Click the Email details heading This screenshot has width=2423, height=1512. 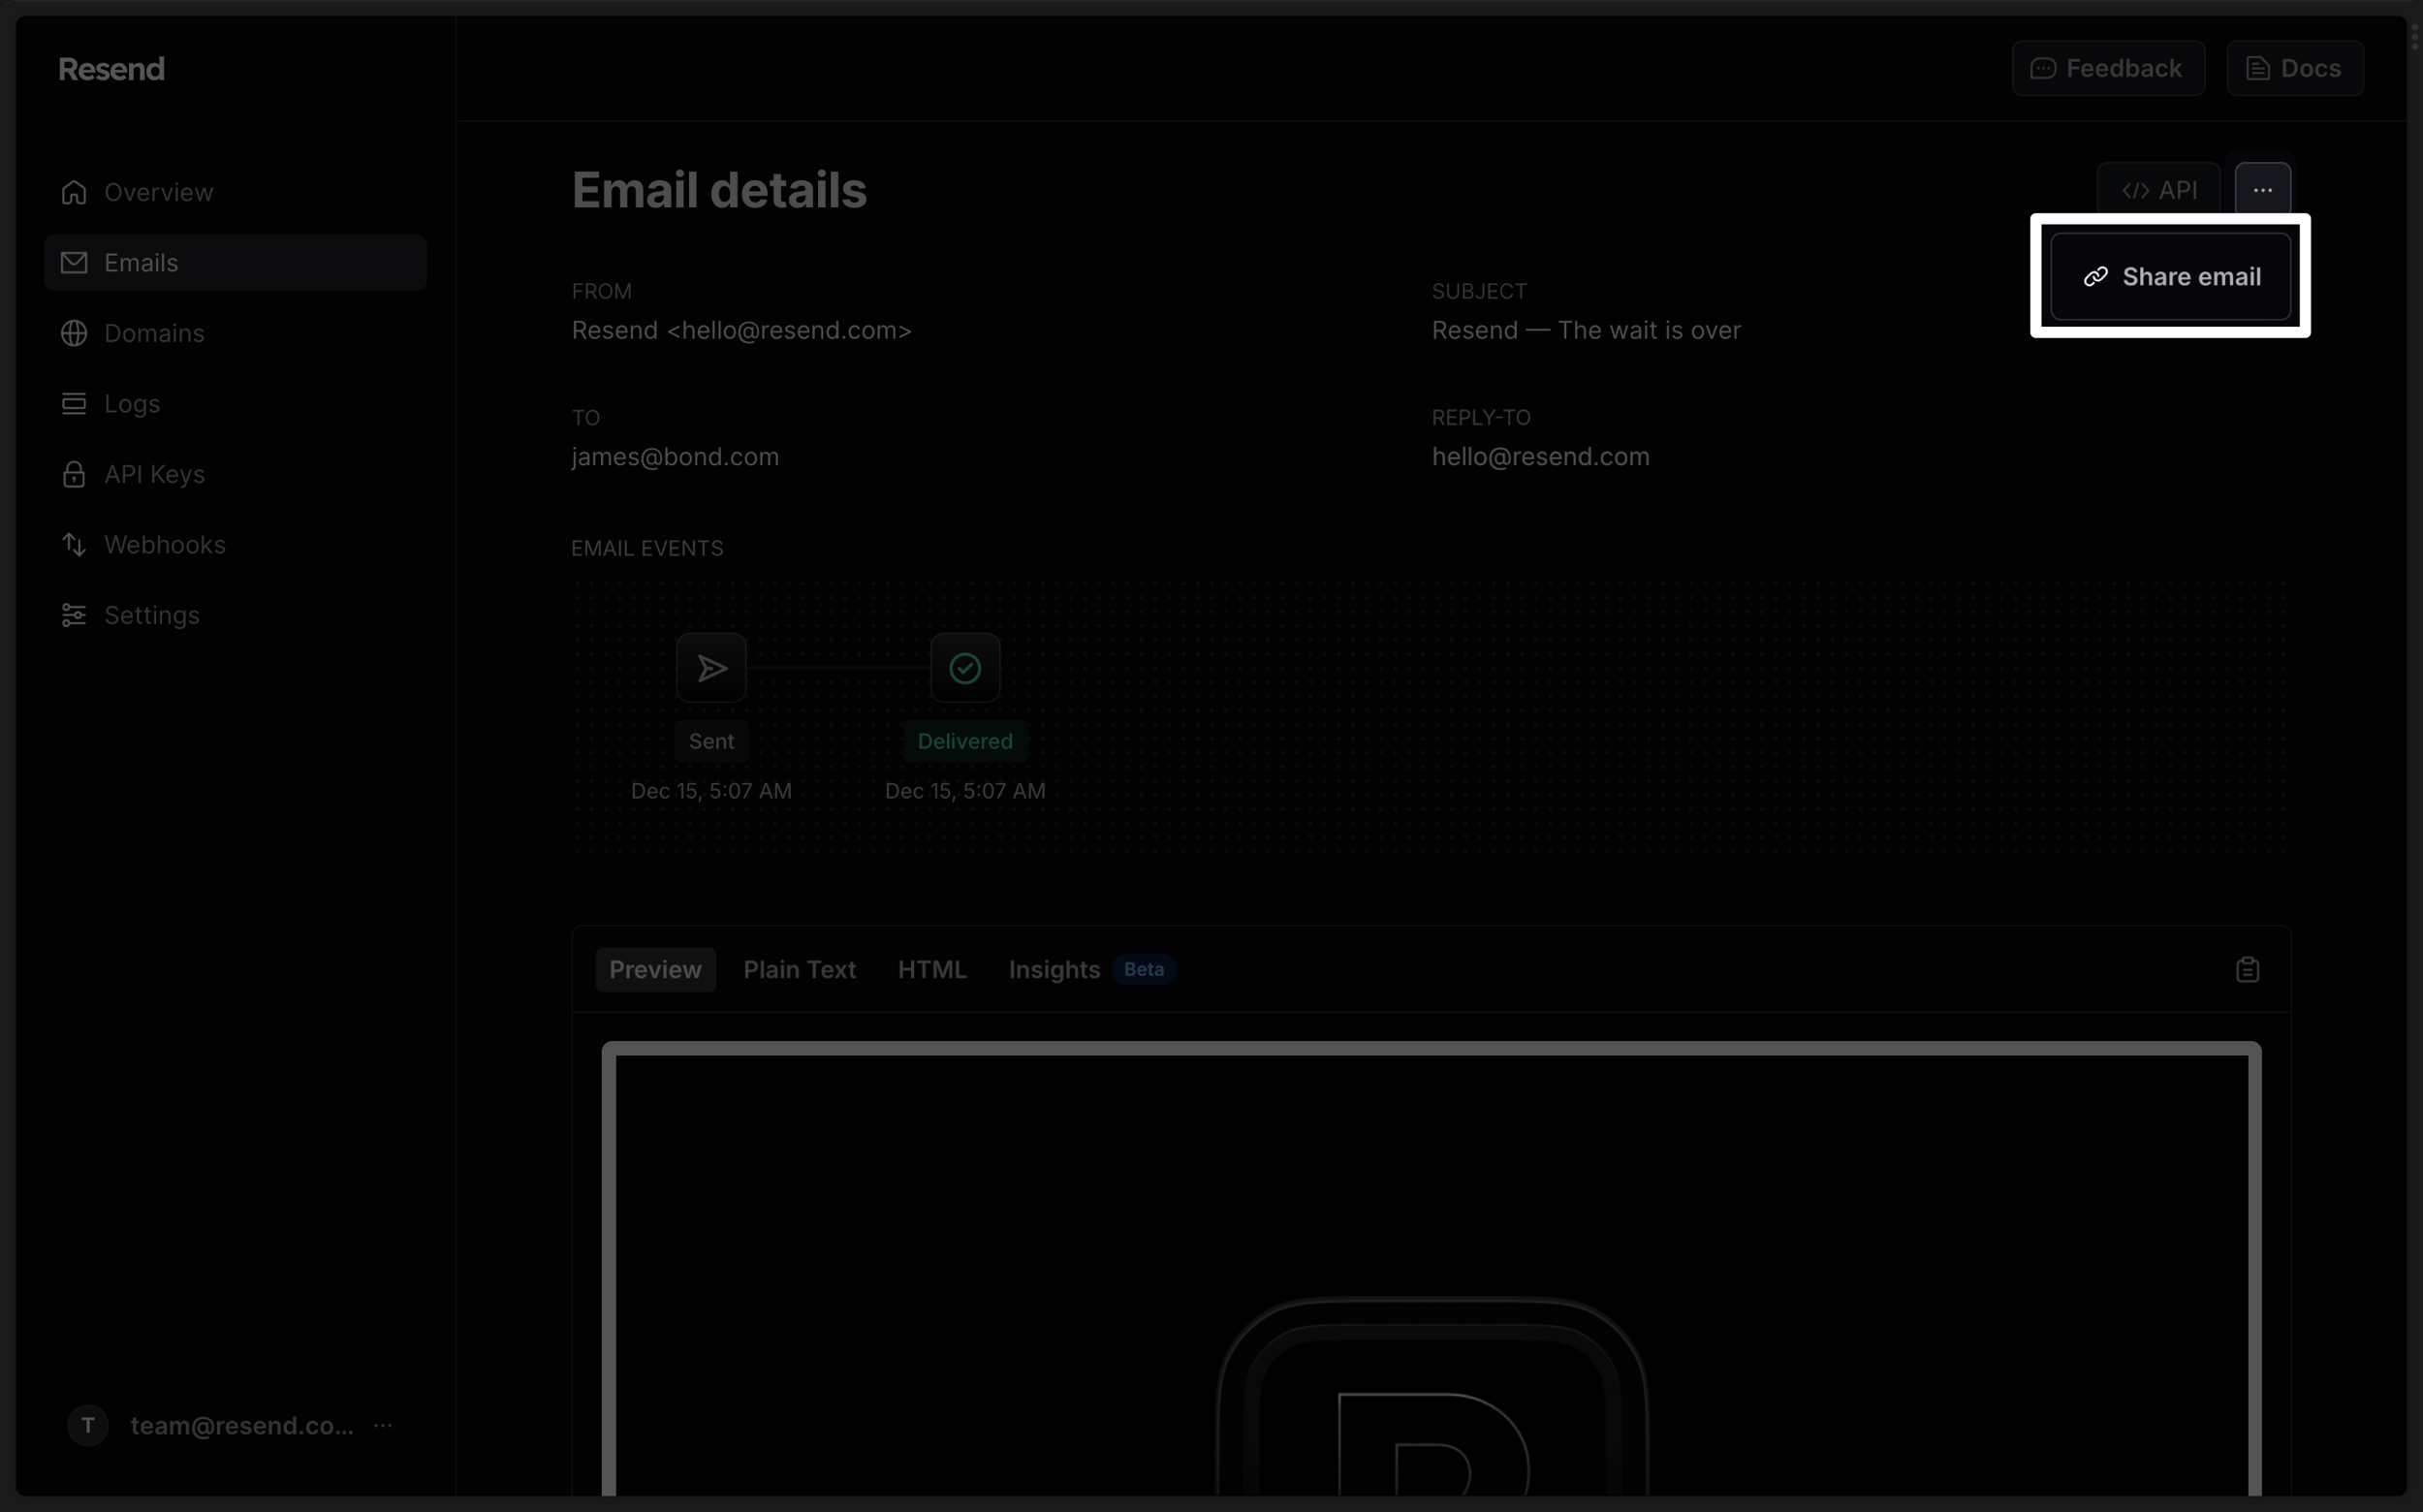coord(719,190)
